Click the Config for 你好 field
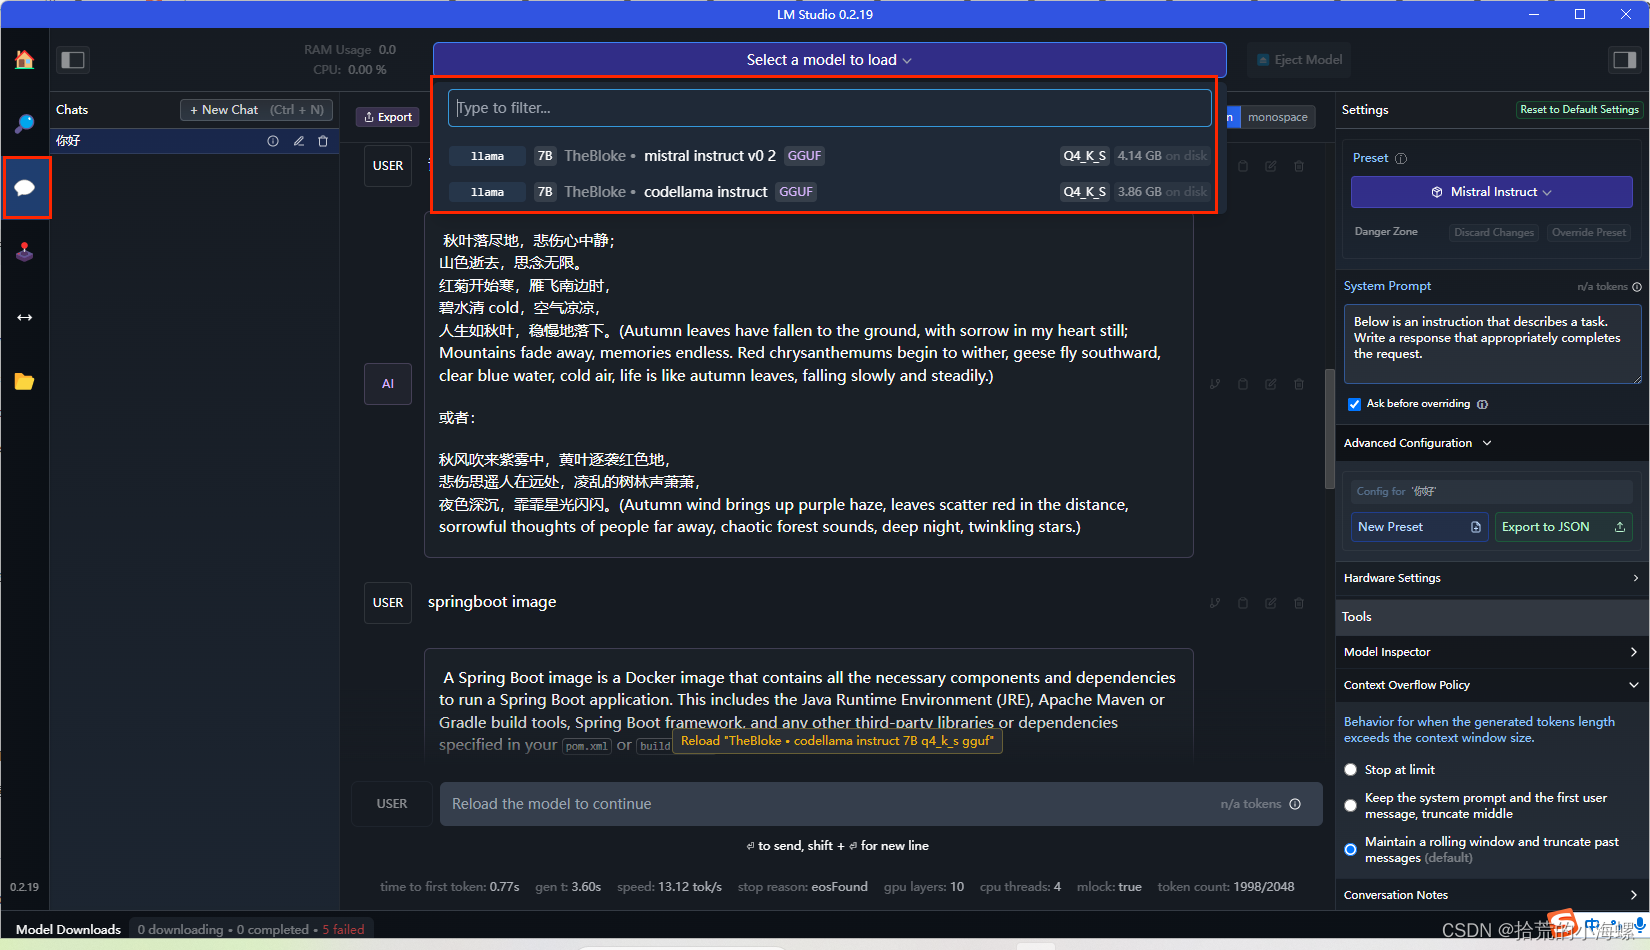The height and width of the screenshot is (950, 1650). point(1491,491)
